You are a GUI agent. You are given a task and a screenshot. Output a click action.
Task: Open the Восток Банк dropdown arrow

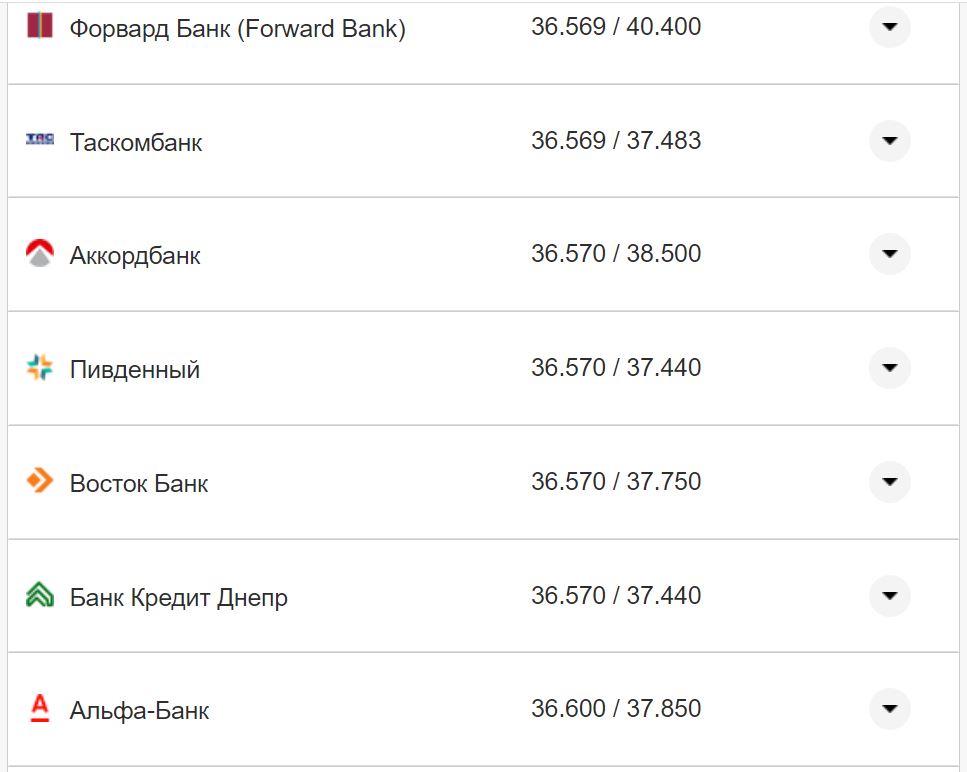(x=889, y=482)
